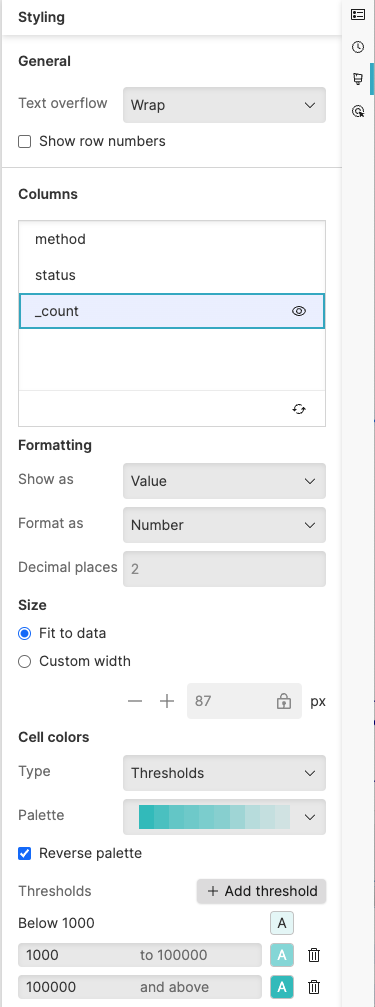Open Format as Number dropdown
Screen dimensions: 375x1007
click(x=224, y=525)
